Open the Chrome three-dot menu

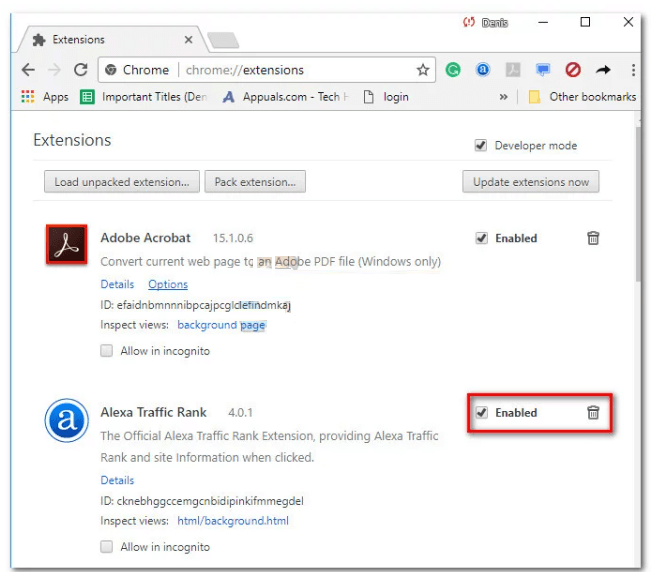[x=633, y=70]
